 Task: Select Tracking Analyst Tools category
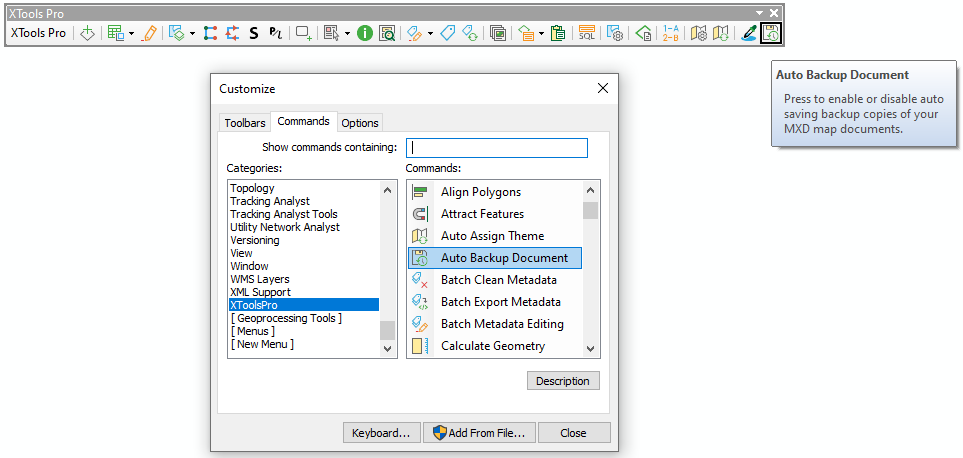tap(284, 214)
